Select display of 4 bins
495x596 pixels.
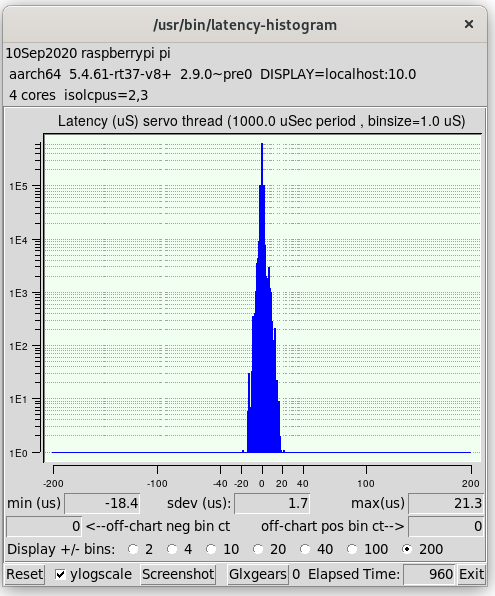(172, 549)
